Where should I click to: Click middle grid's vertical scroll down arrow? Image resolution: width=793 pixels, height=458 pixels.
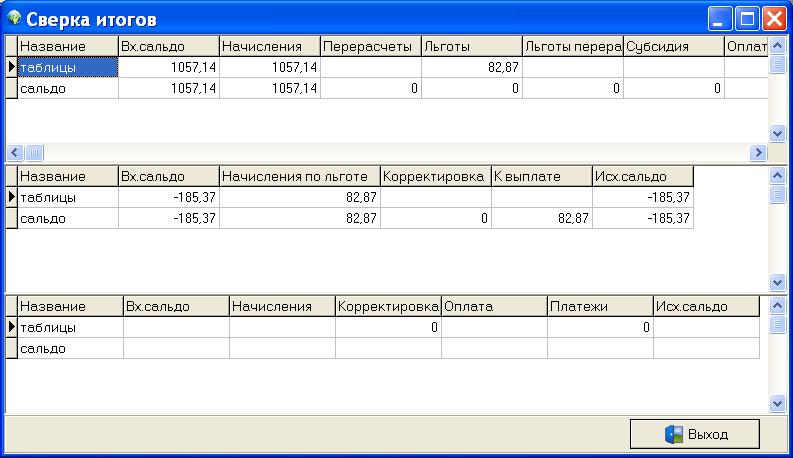click(778, 283)
